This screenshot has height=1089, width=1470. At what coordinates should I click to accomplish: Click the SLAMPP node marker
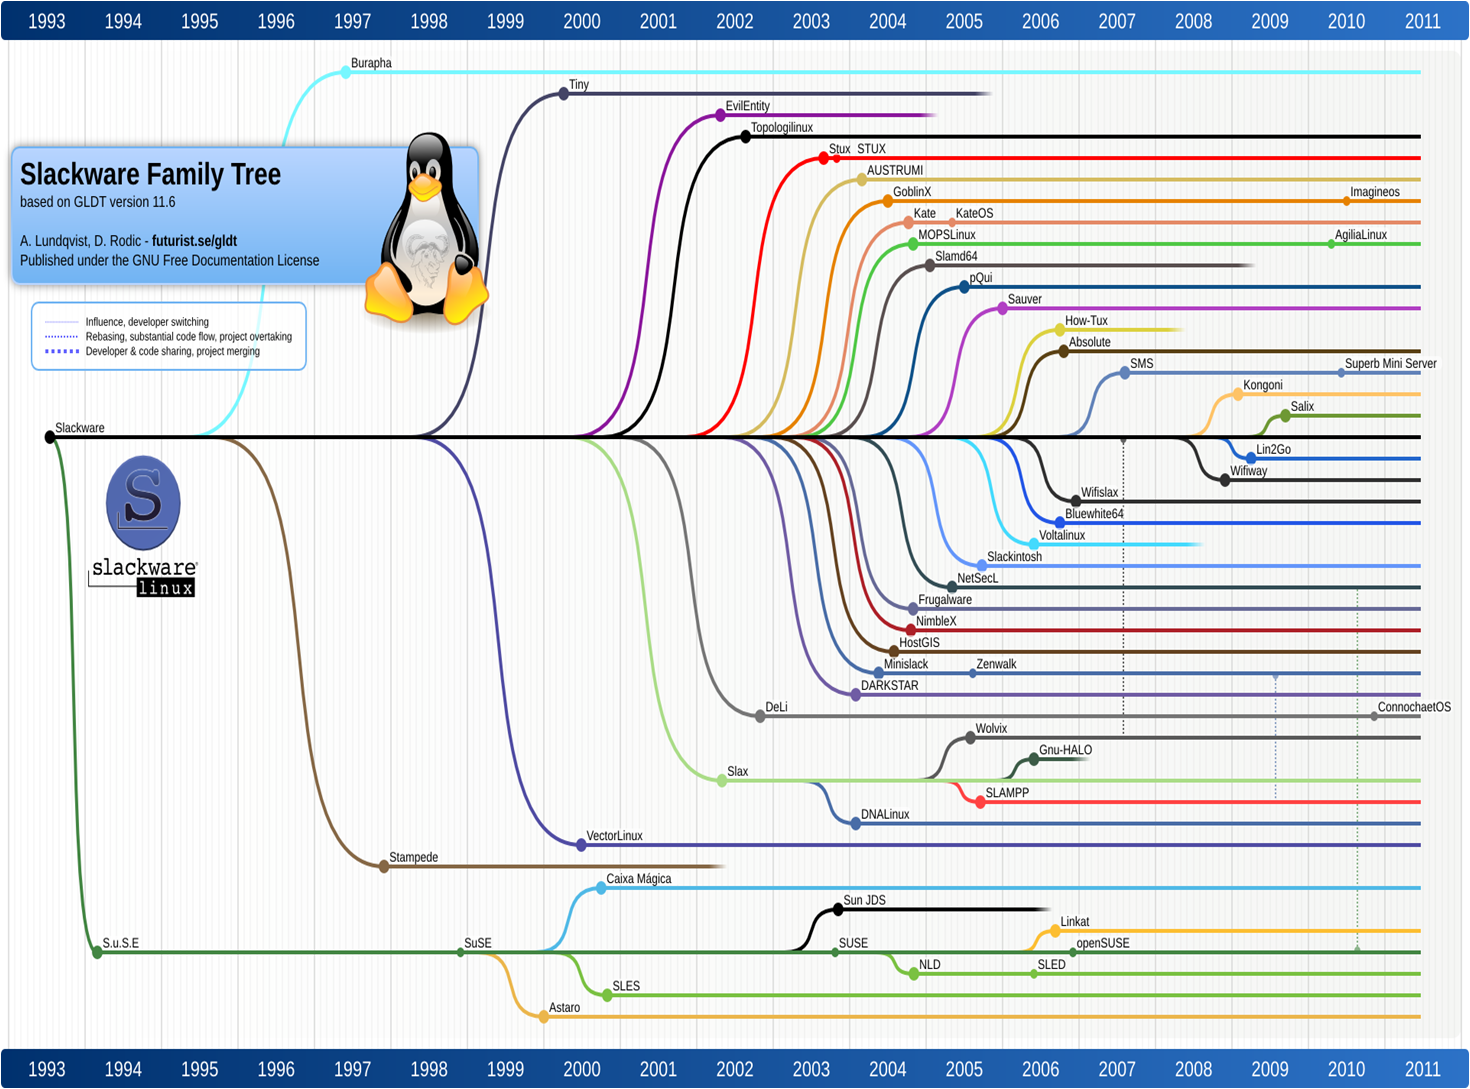[x=978, y=800]
